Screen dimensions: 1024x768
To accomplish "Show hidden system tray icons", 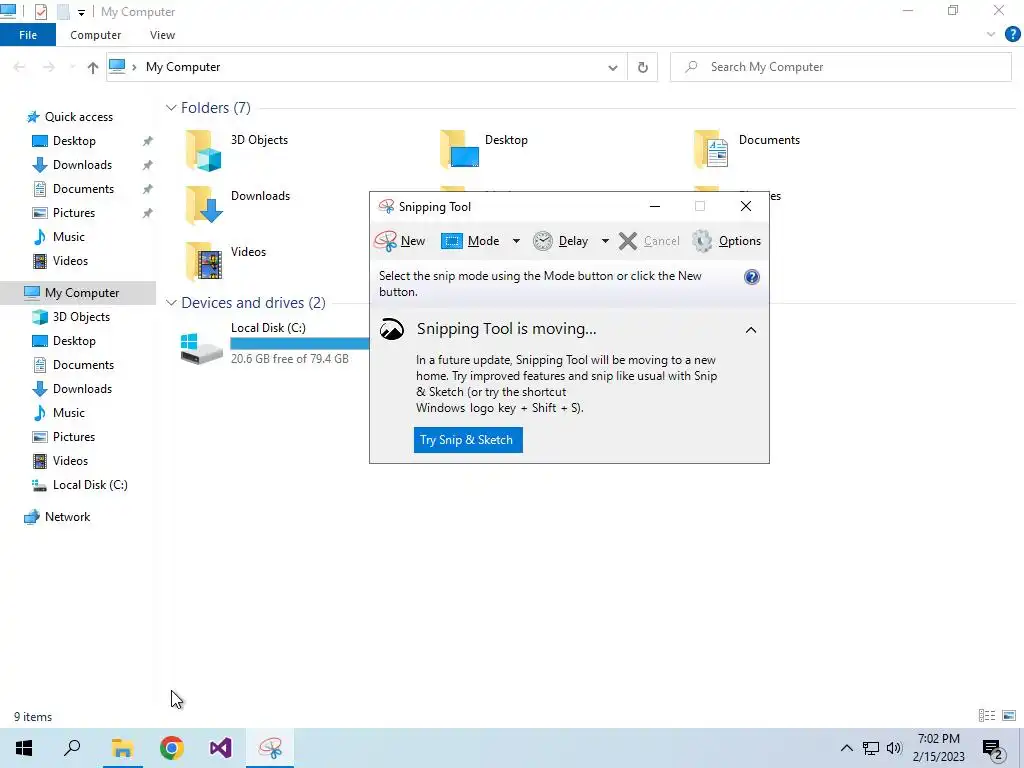I will [x=846, y=748].
